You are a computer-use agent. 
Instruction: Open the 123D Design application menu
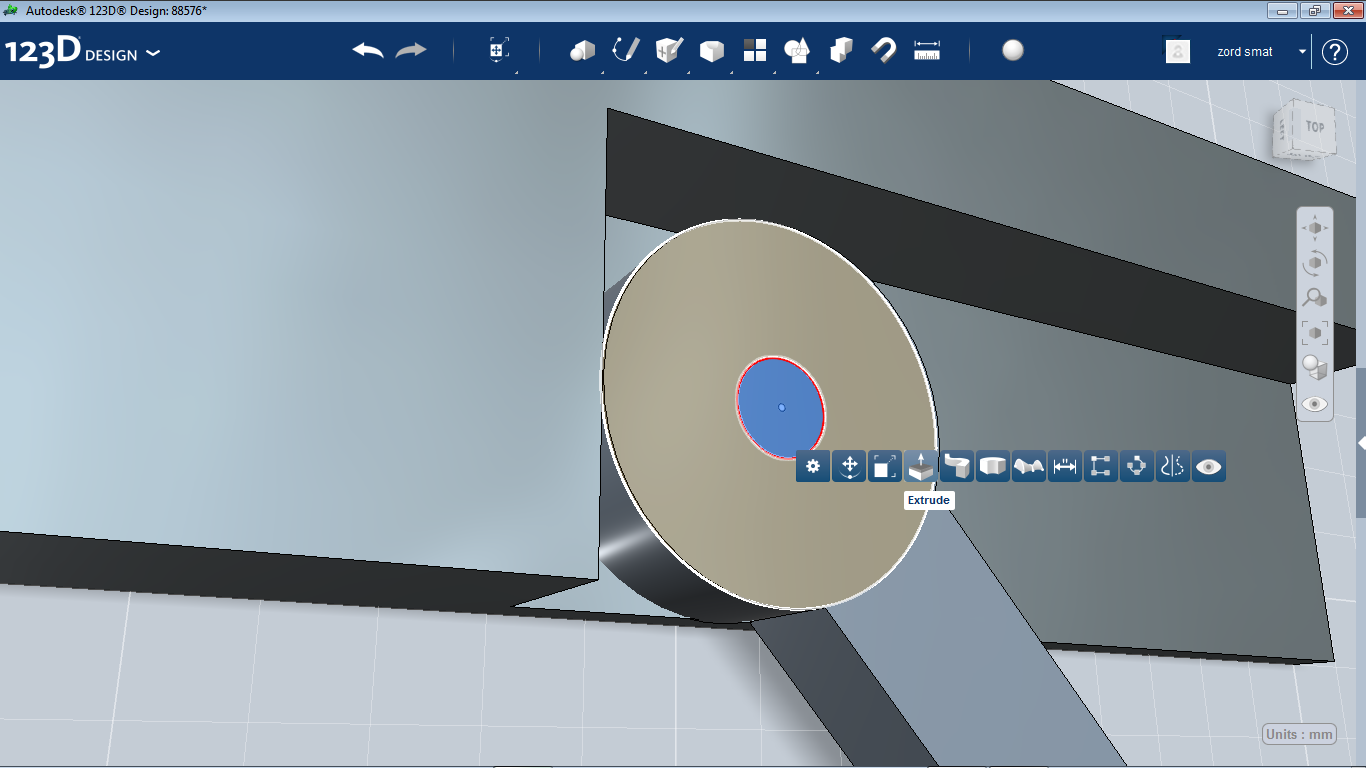pos(82,52)
